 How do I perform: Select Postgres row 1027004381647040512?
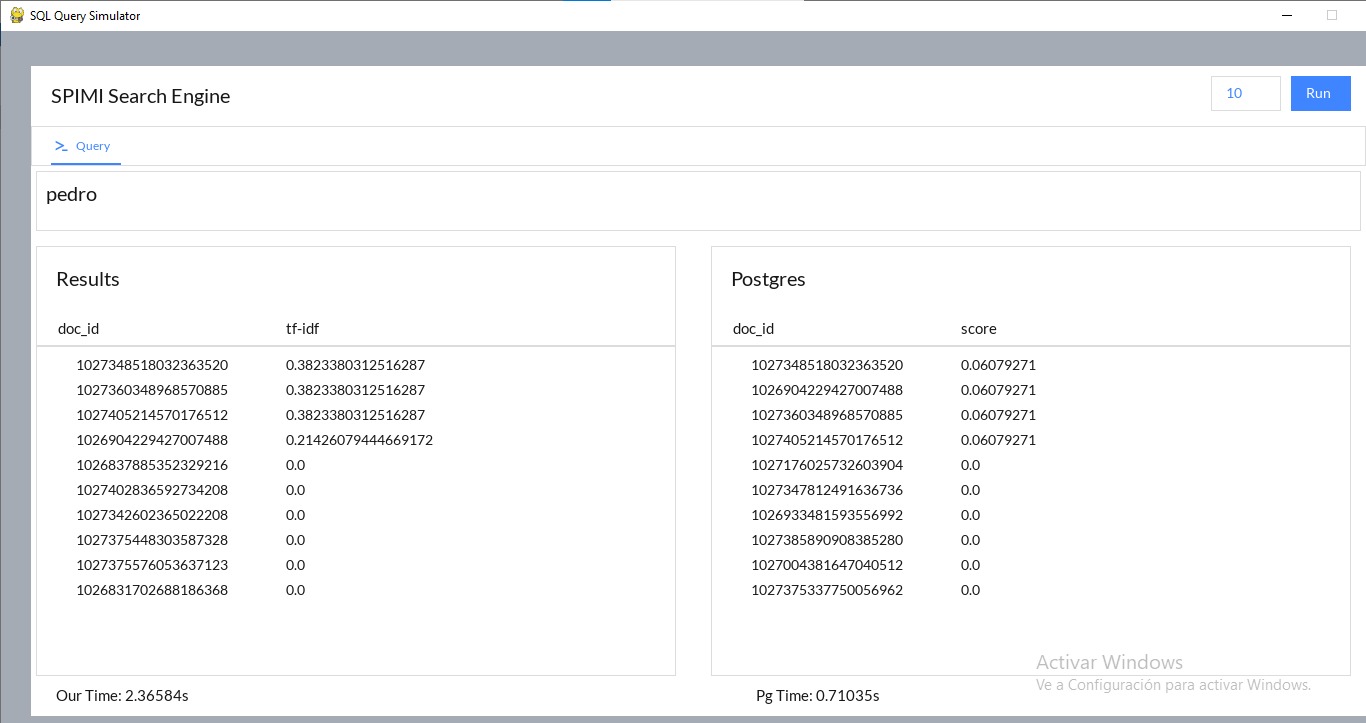click(x=1031, y=565)
